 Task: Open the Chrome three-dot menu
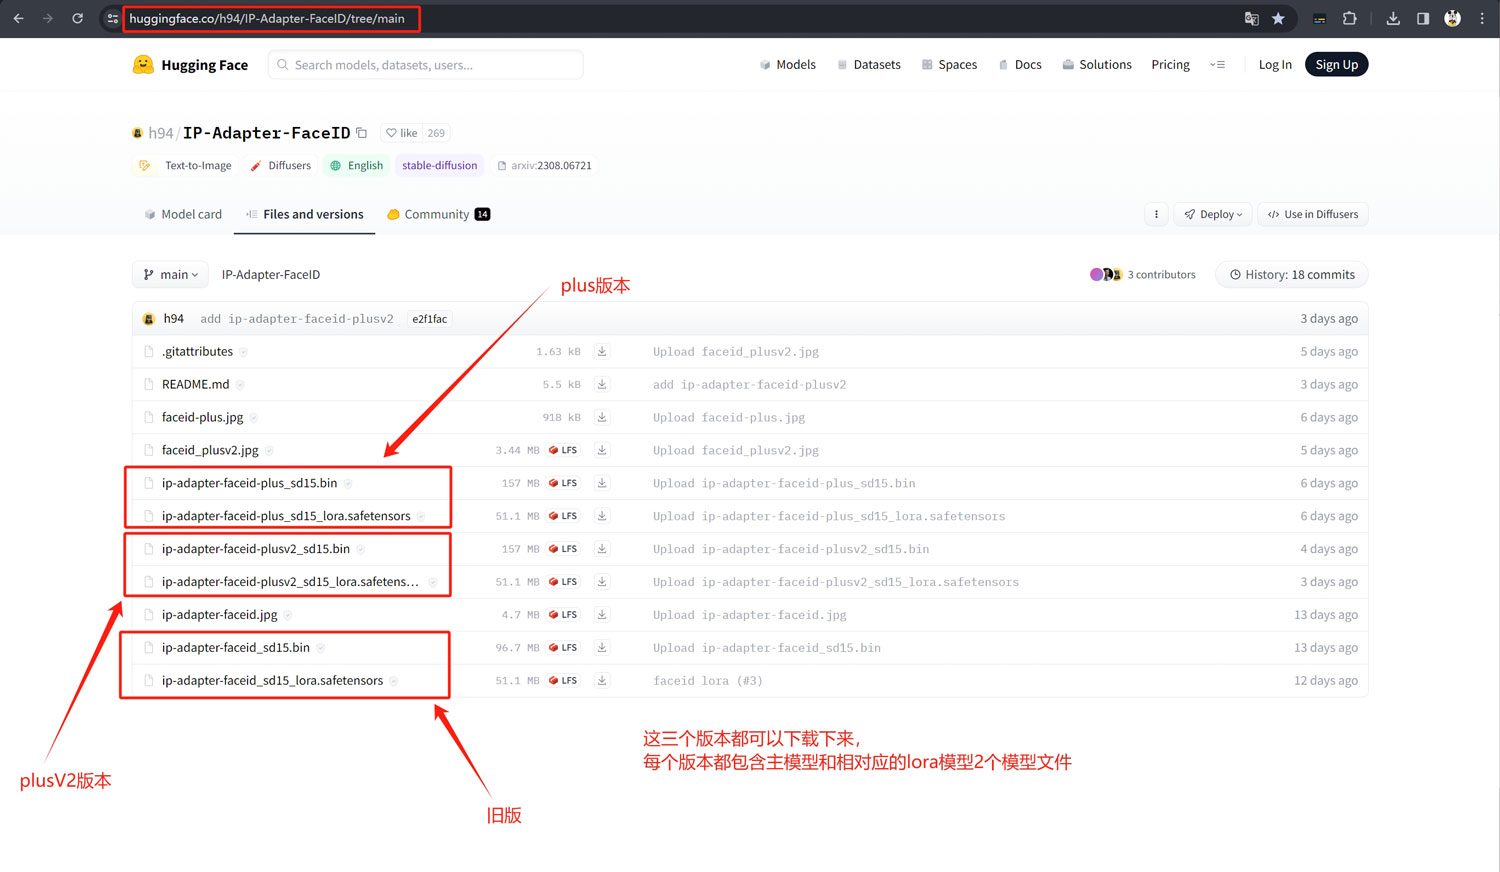1482,18
